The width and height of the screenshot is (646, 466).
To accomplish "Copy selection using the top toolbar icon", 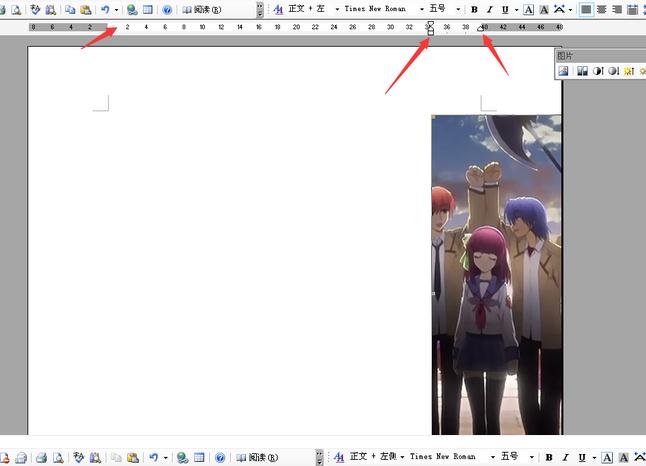I will click(x=70, y=9).
